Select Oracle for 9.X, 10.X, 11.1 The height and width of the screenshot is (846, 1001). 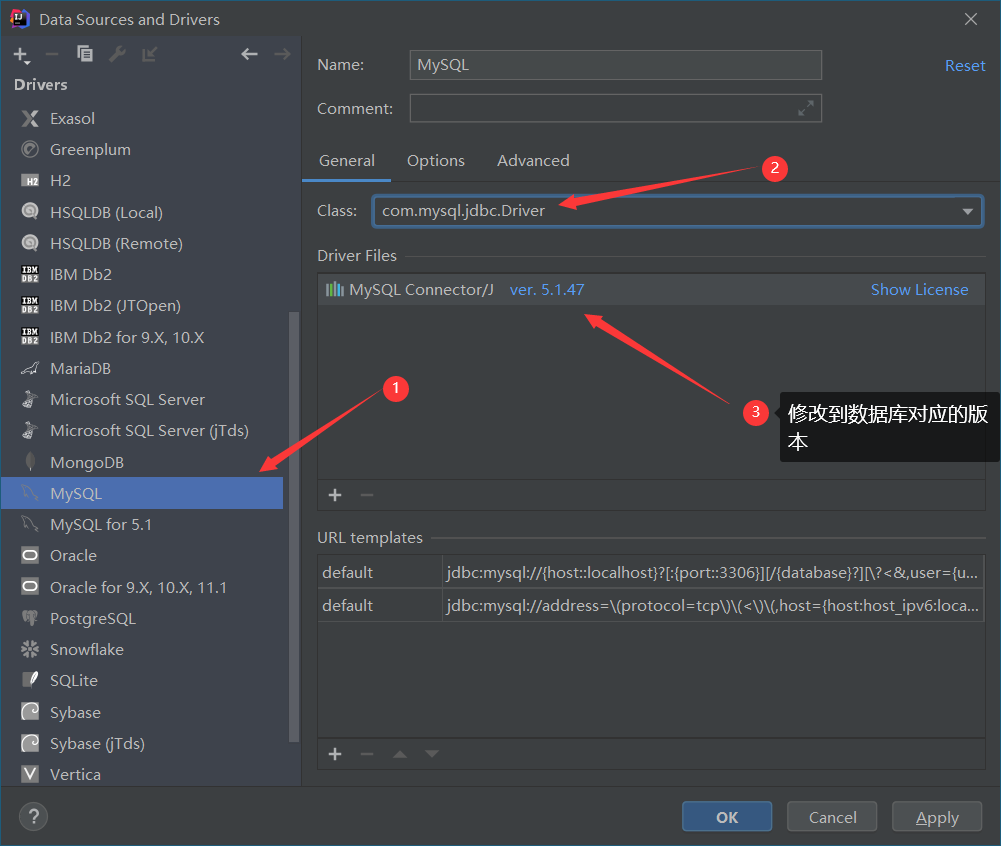[x=142, y=587]
